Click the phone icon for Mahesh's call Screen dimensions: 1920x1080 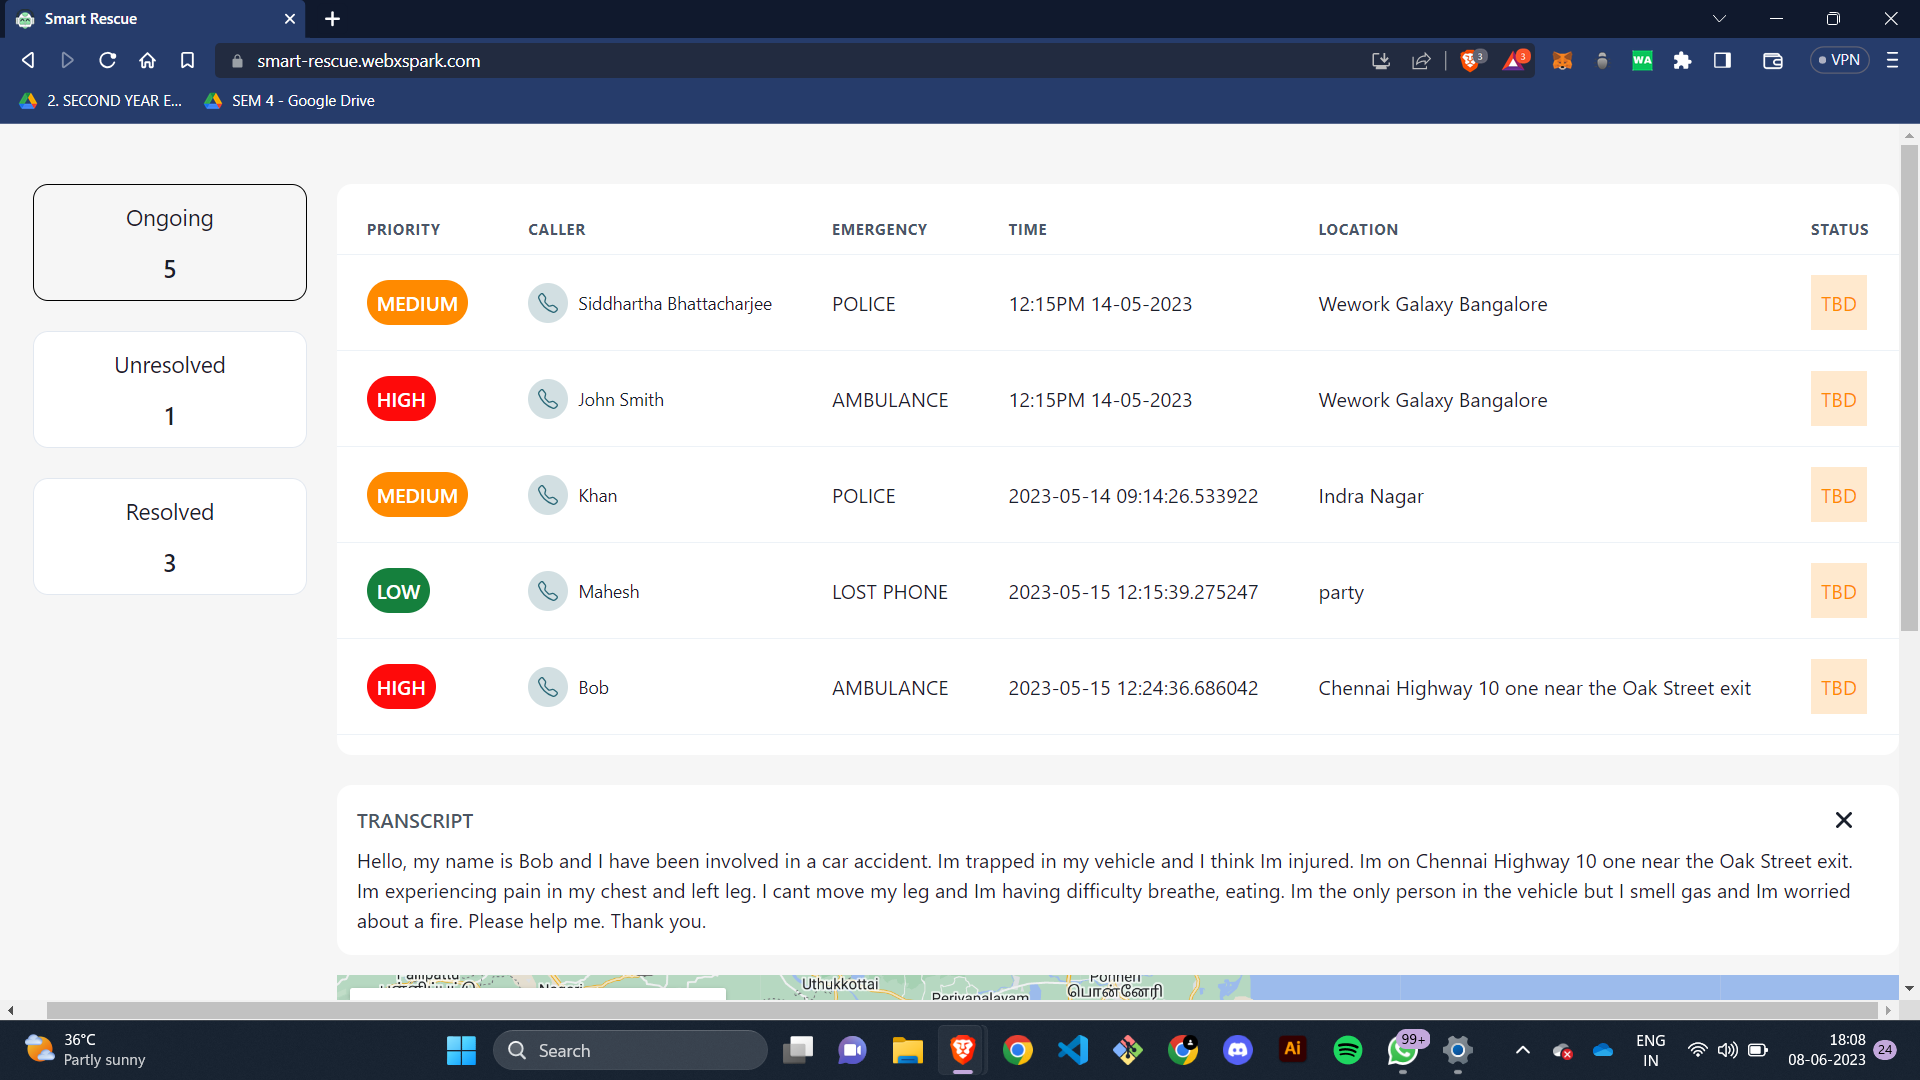(548, 591)
